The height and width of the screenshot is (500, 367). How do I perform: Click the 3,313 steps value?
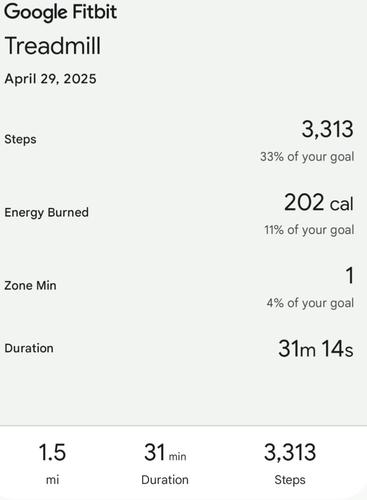(x=327, y=129)
